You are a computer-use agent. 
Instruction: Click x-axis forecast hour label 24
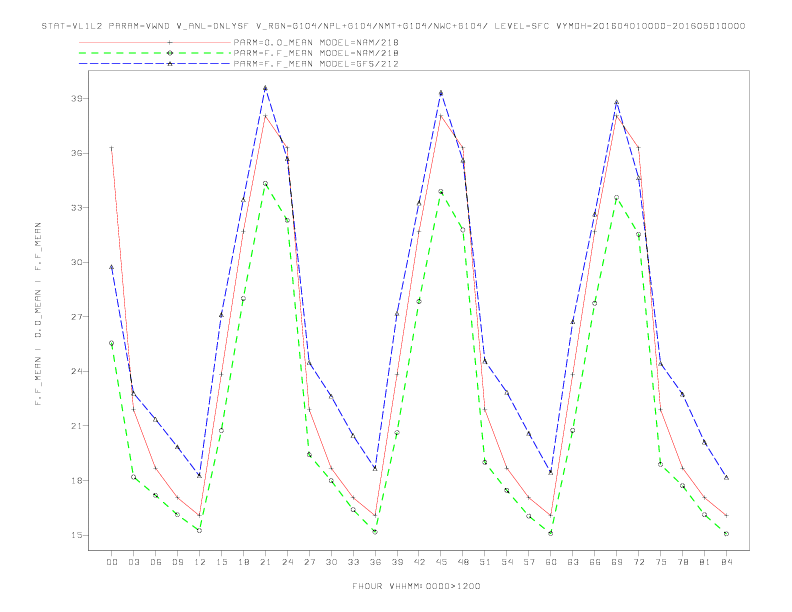pyautogui.click(x=287, y=562)
